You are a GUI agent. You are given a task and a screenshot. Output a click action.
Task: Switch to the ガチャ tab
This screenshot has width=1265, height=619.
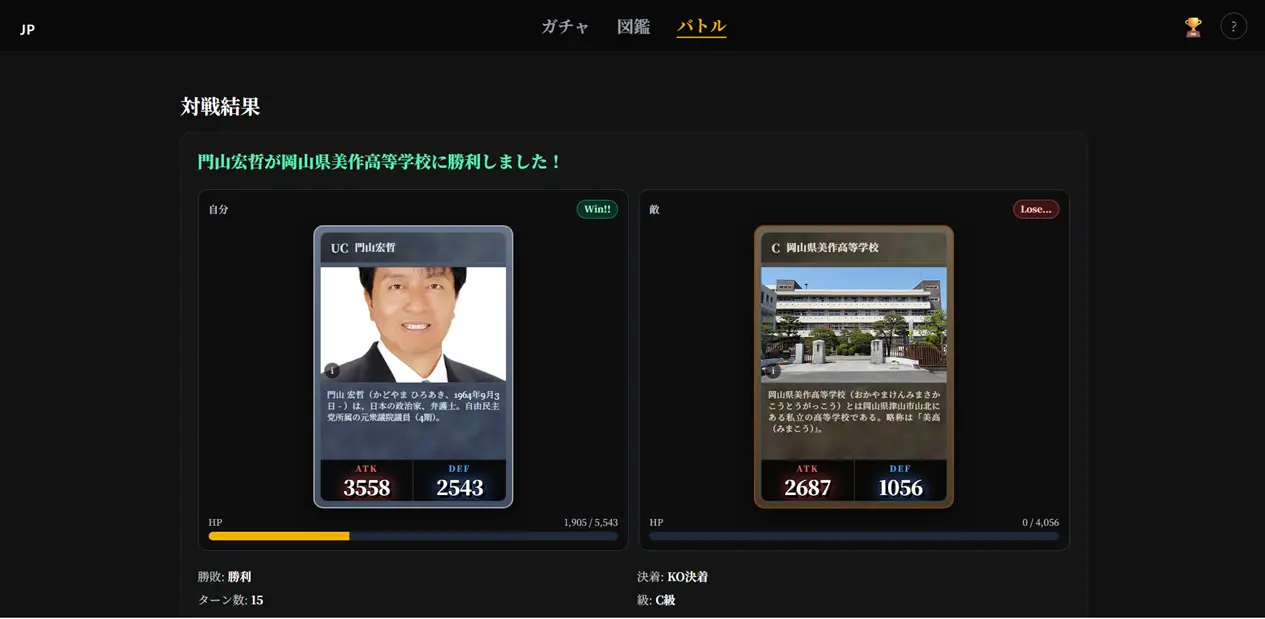click(x=565, y=27)
